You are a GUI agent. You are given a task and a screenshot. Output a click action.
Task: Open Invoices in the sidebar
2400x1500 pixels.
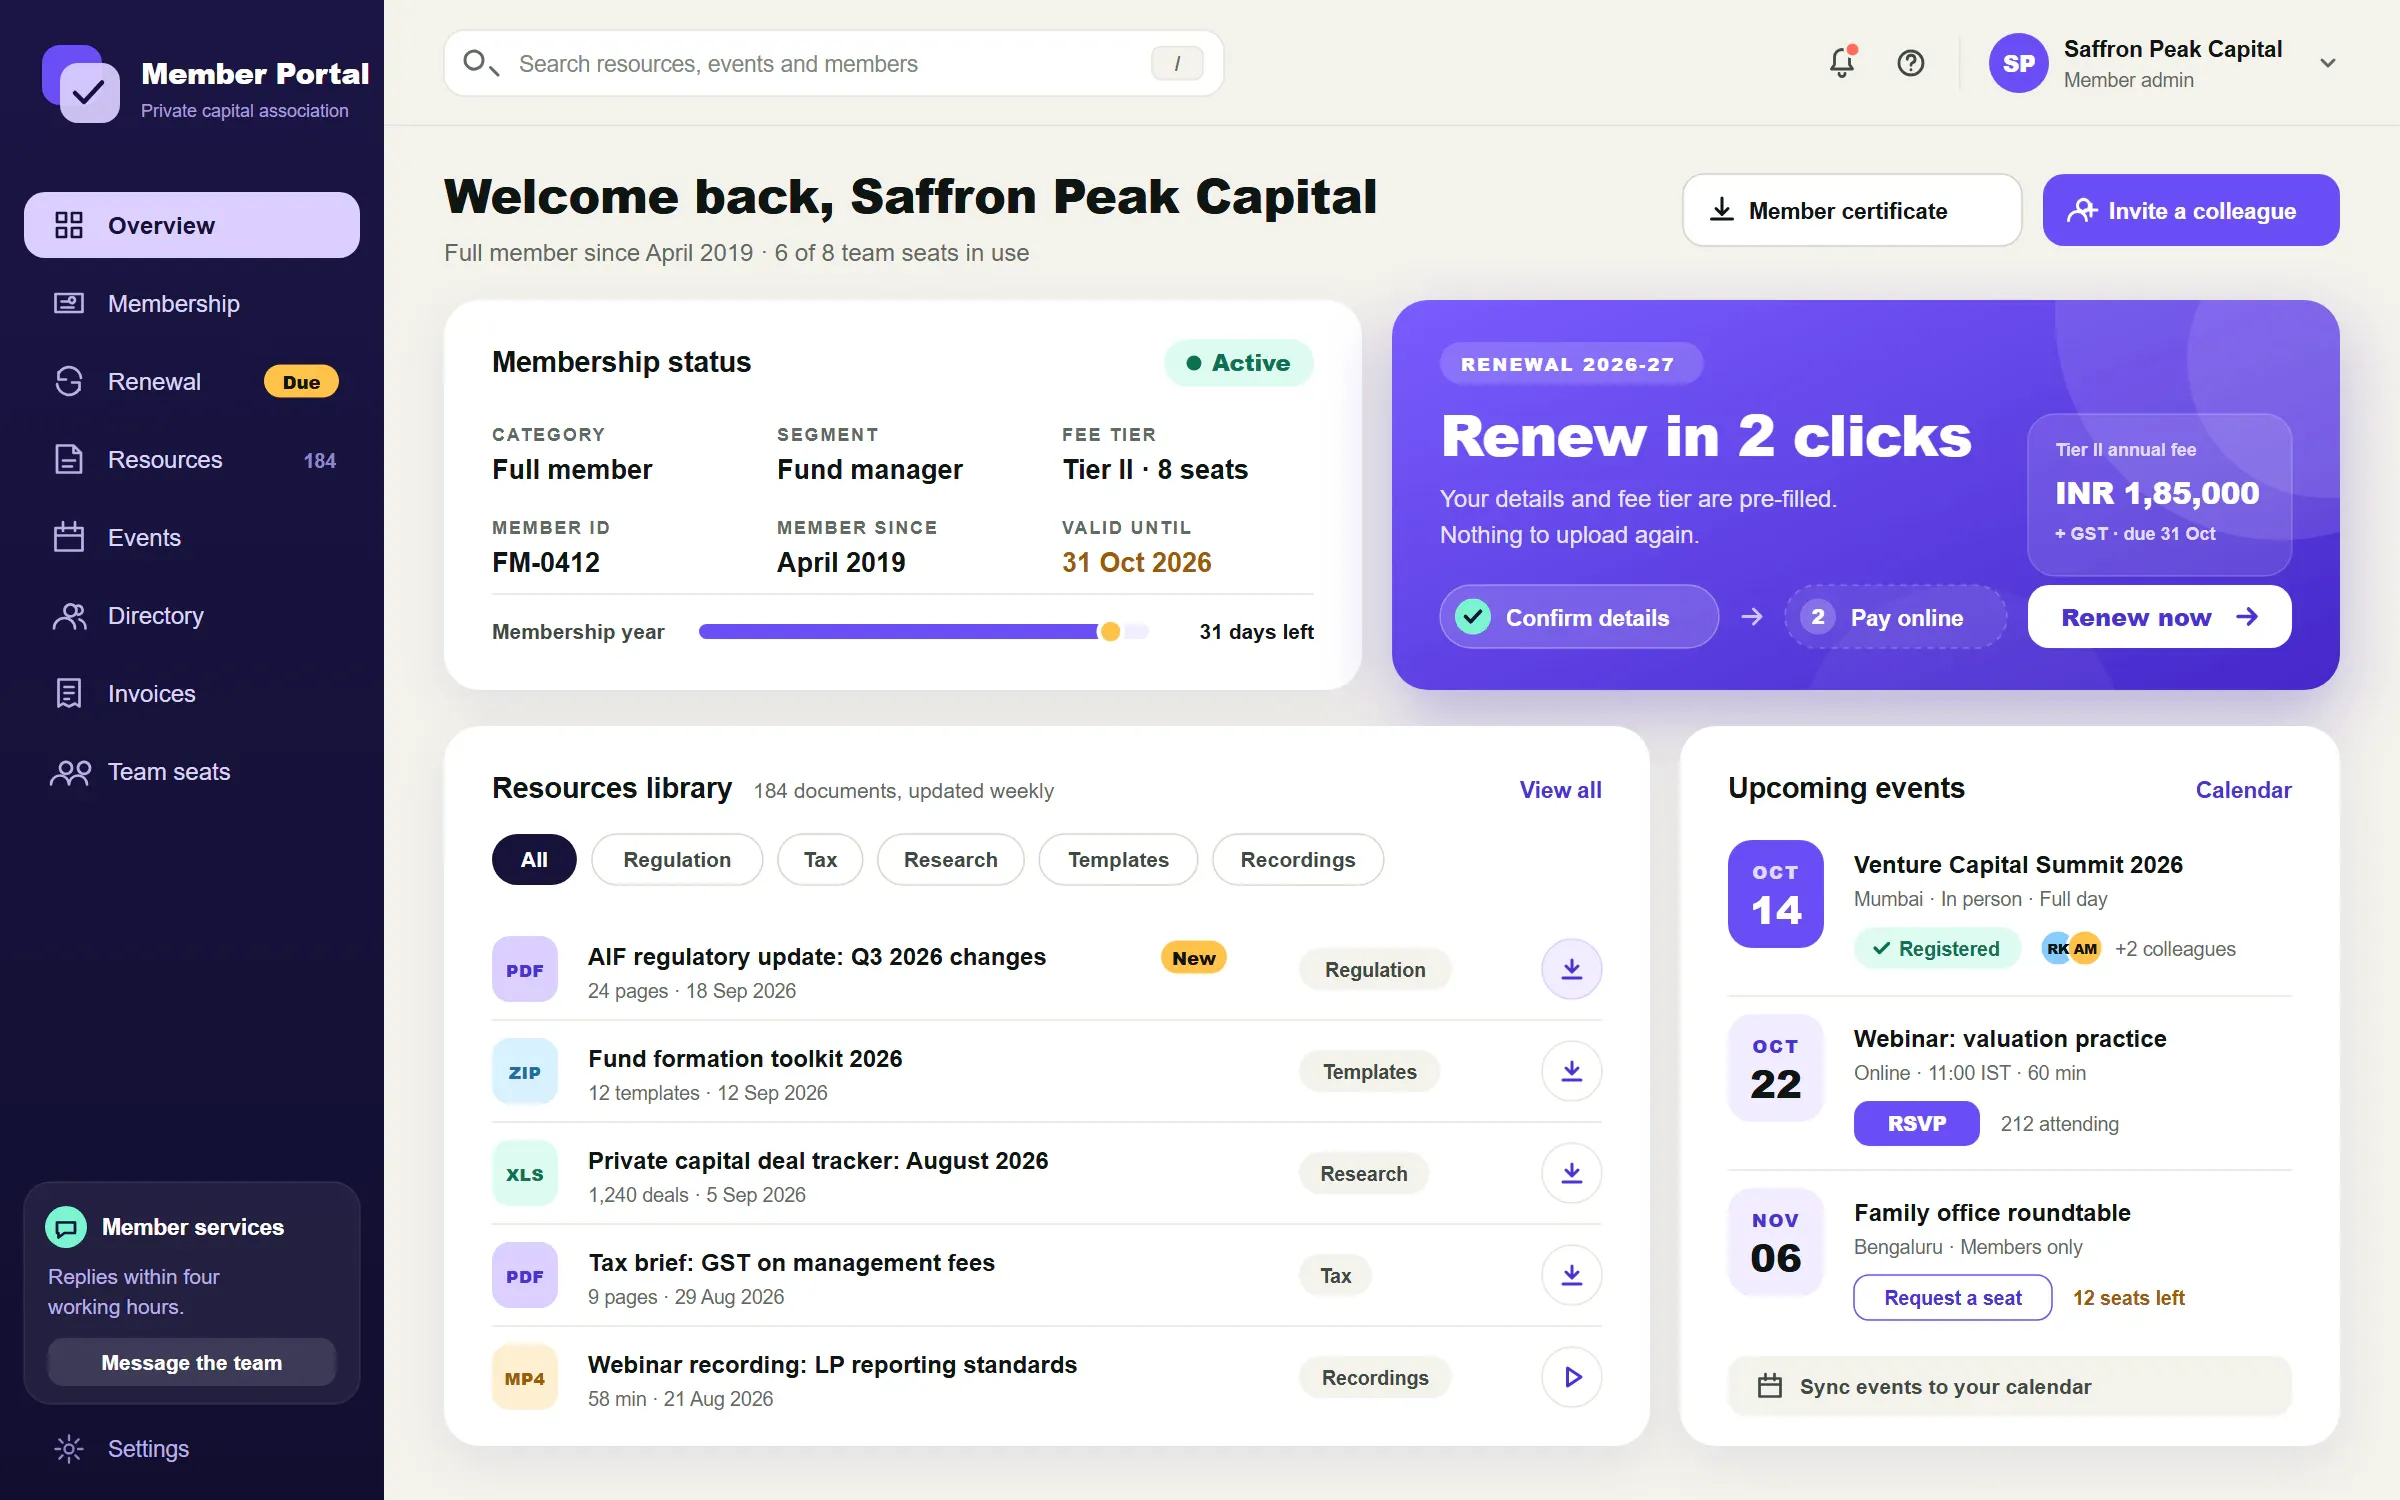(192, 693)
